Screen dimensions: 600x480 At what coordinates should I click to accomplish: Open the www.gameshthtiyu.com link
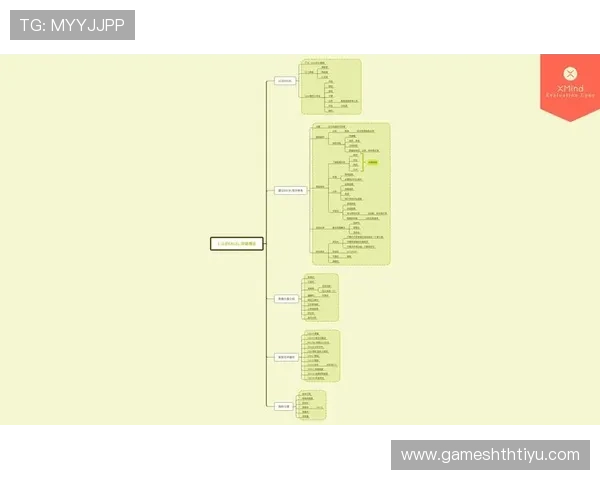489,455
